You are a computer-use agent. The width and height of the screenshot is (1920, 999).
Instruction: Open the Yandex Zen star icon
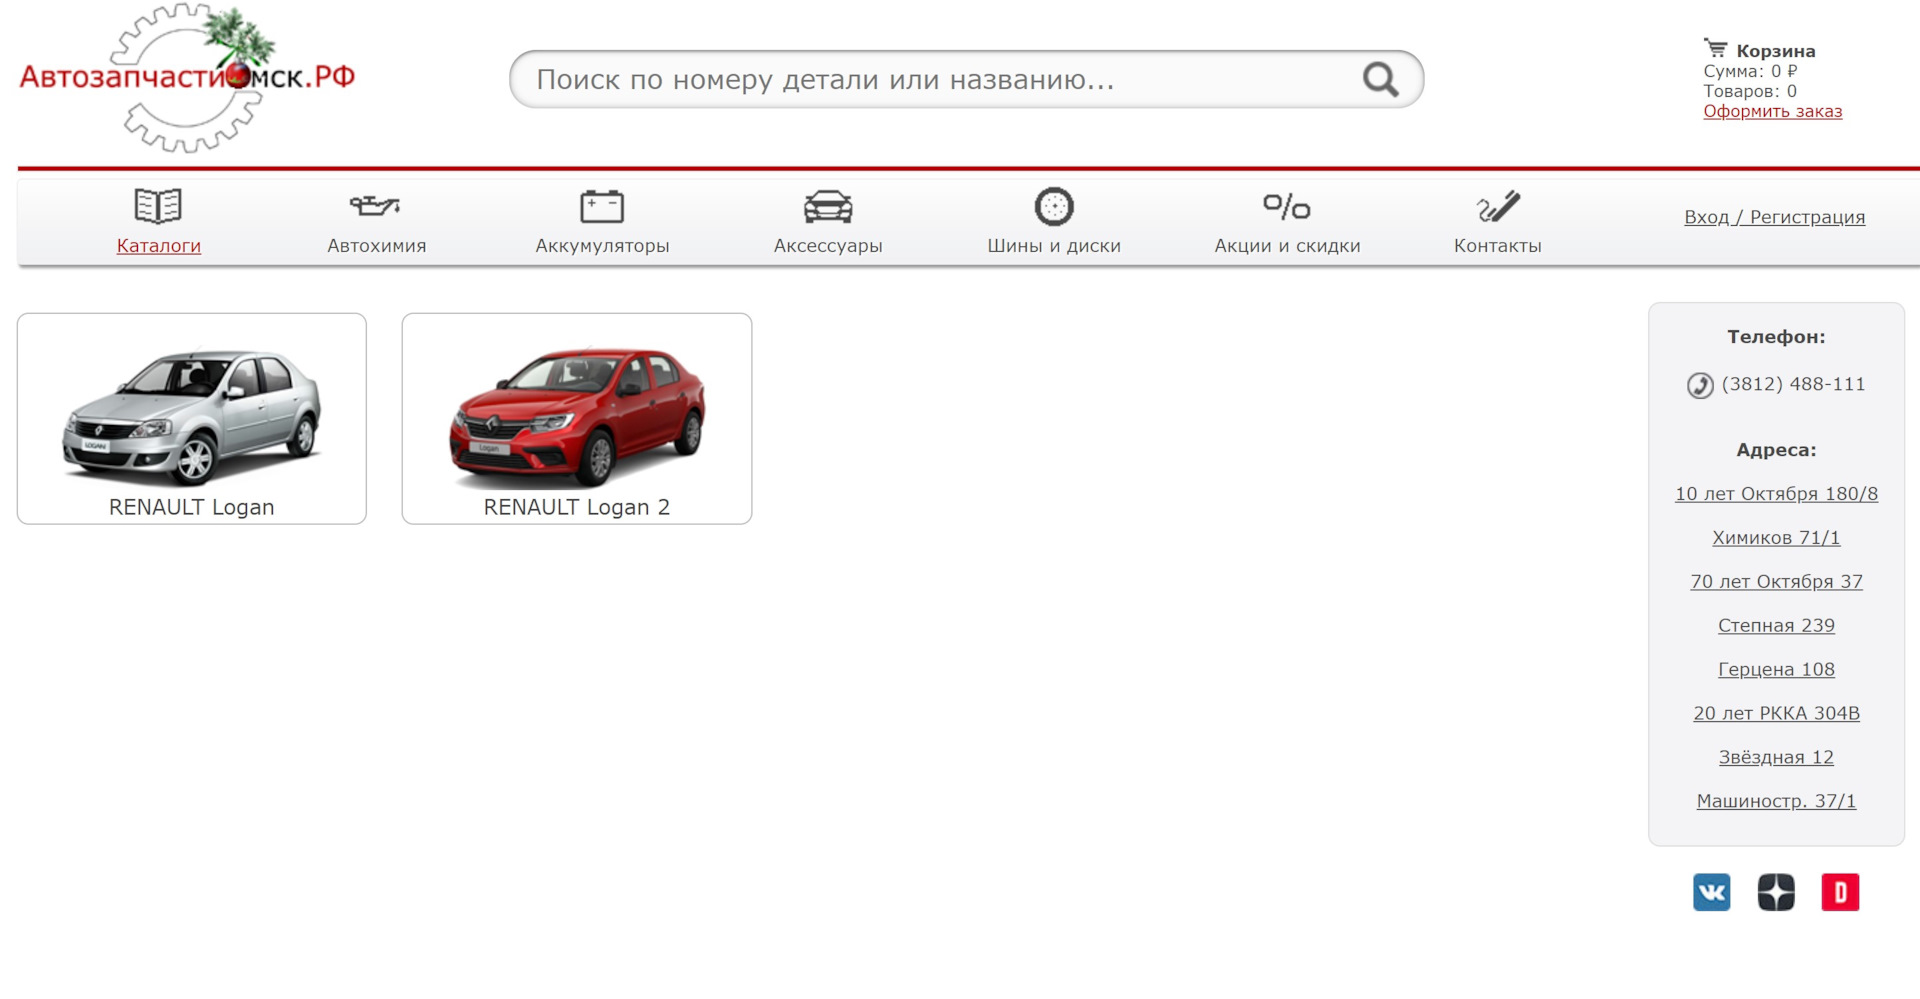(x=1776, y=892)
